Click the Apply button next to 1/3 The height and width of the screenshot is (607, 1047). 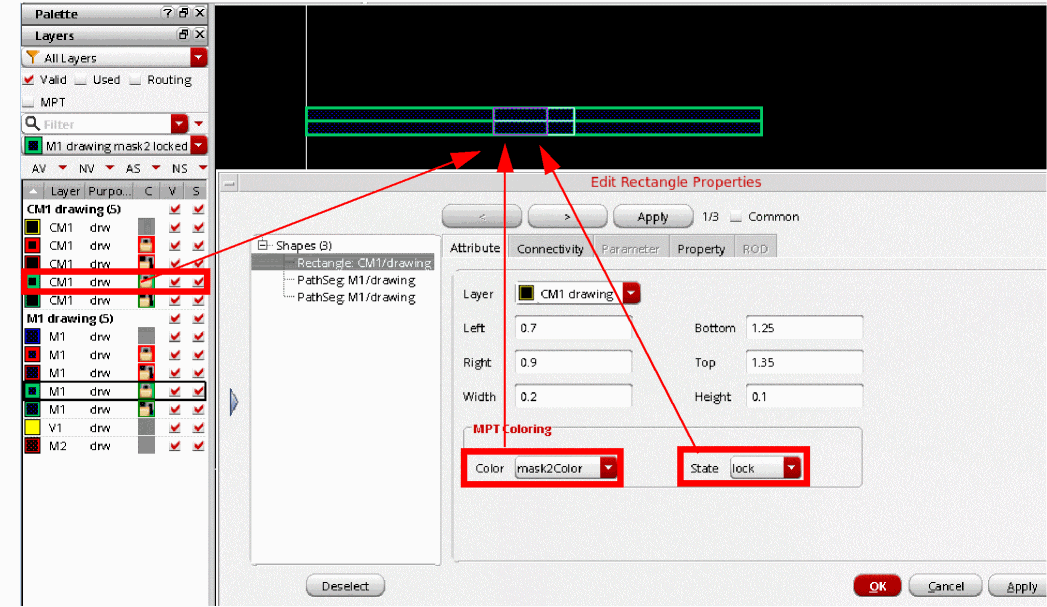pyautogui.click(x=652, y=217)
